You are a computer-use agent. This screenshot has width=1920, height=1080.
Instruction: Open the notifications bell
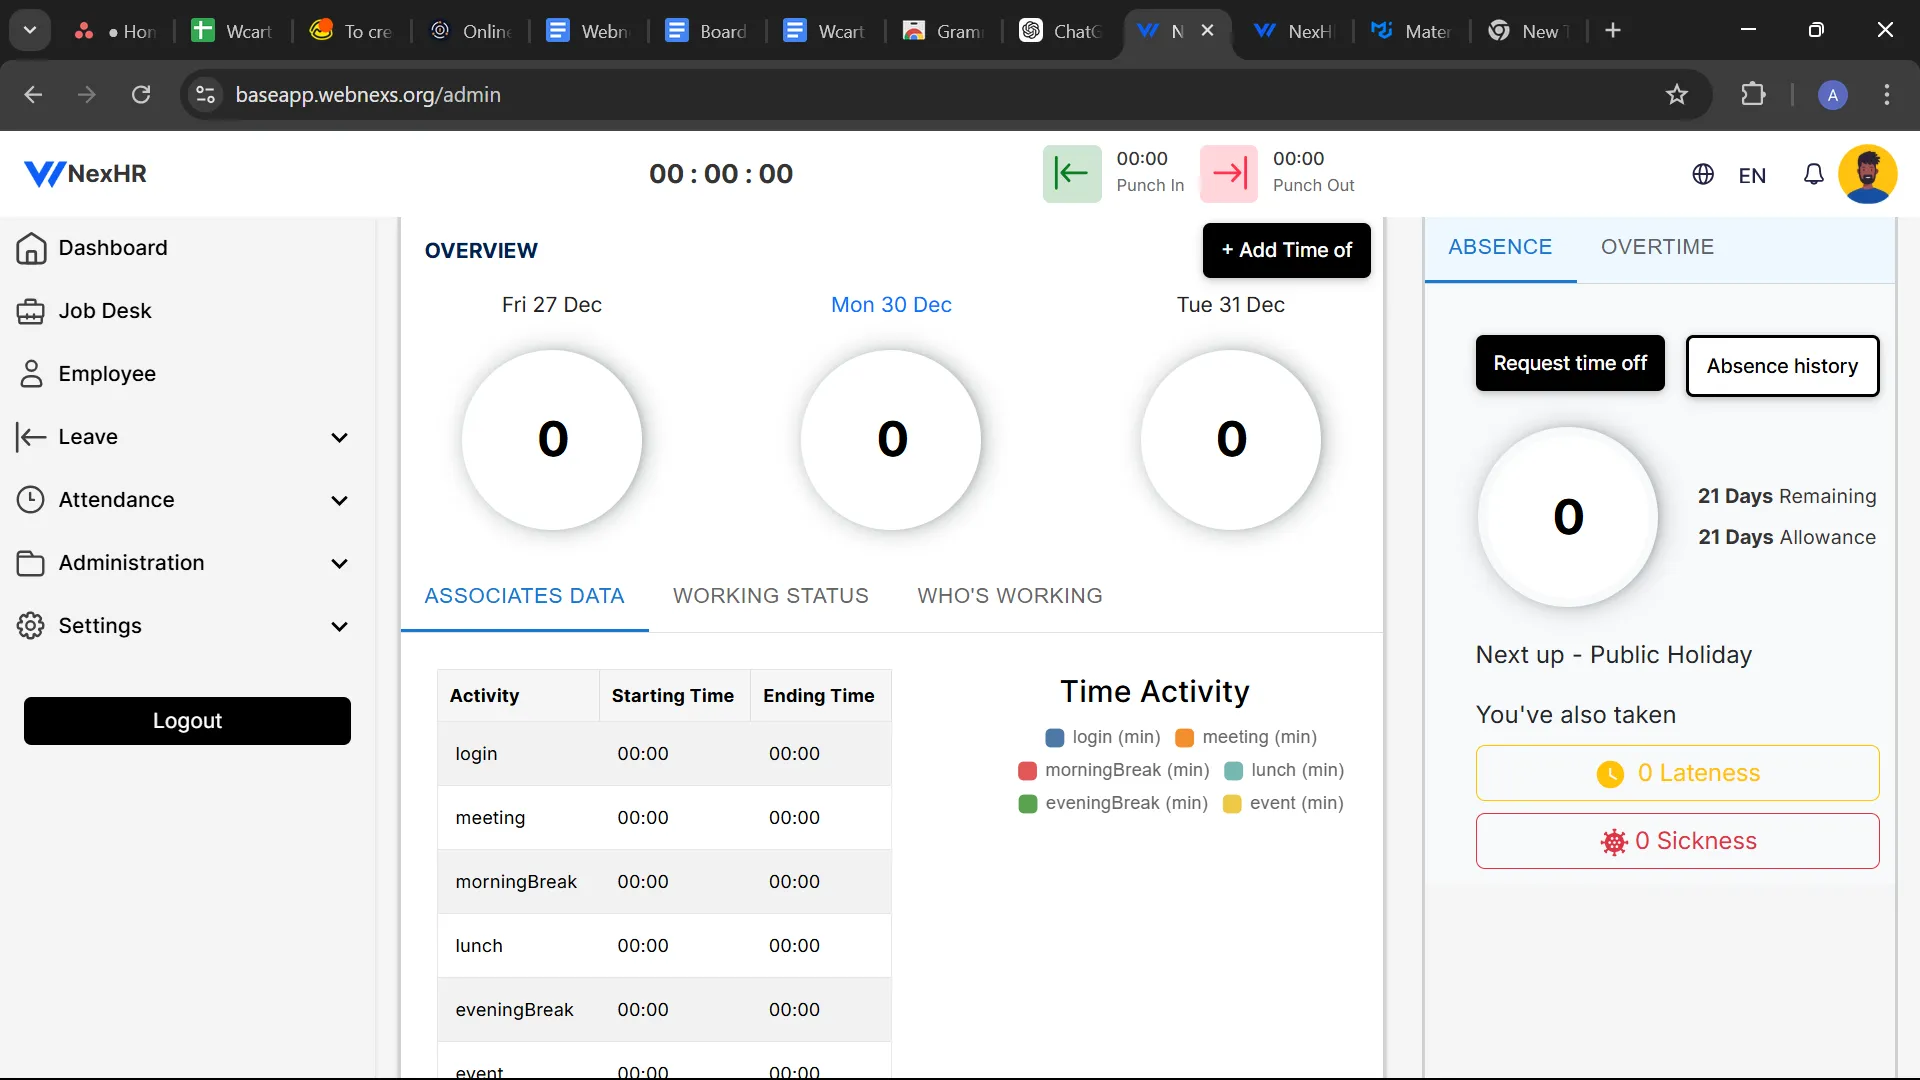(x=1813, y=175)
